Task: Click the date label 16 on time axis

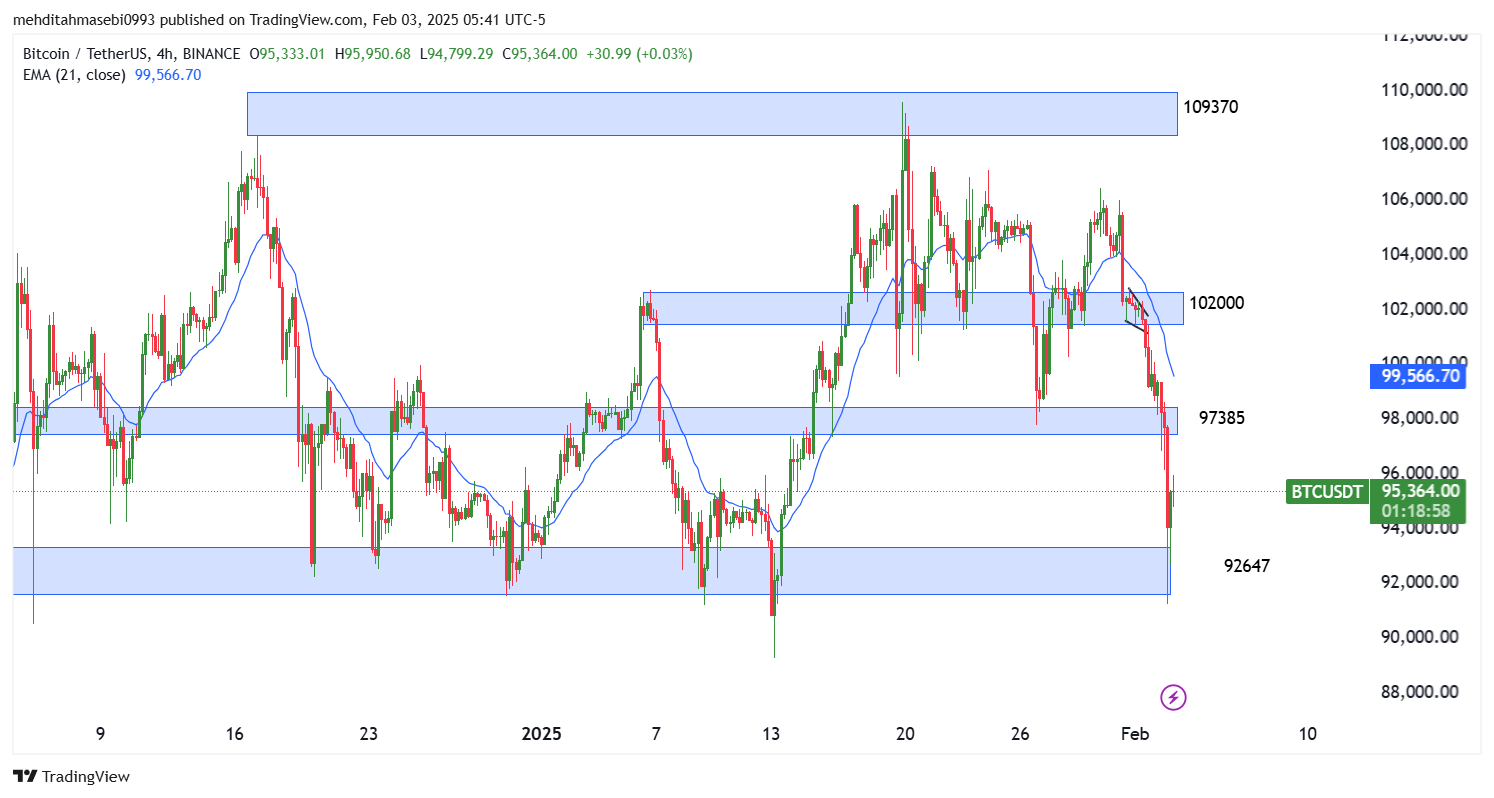Action: coord(235,734)
